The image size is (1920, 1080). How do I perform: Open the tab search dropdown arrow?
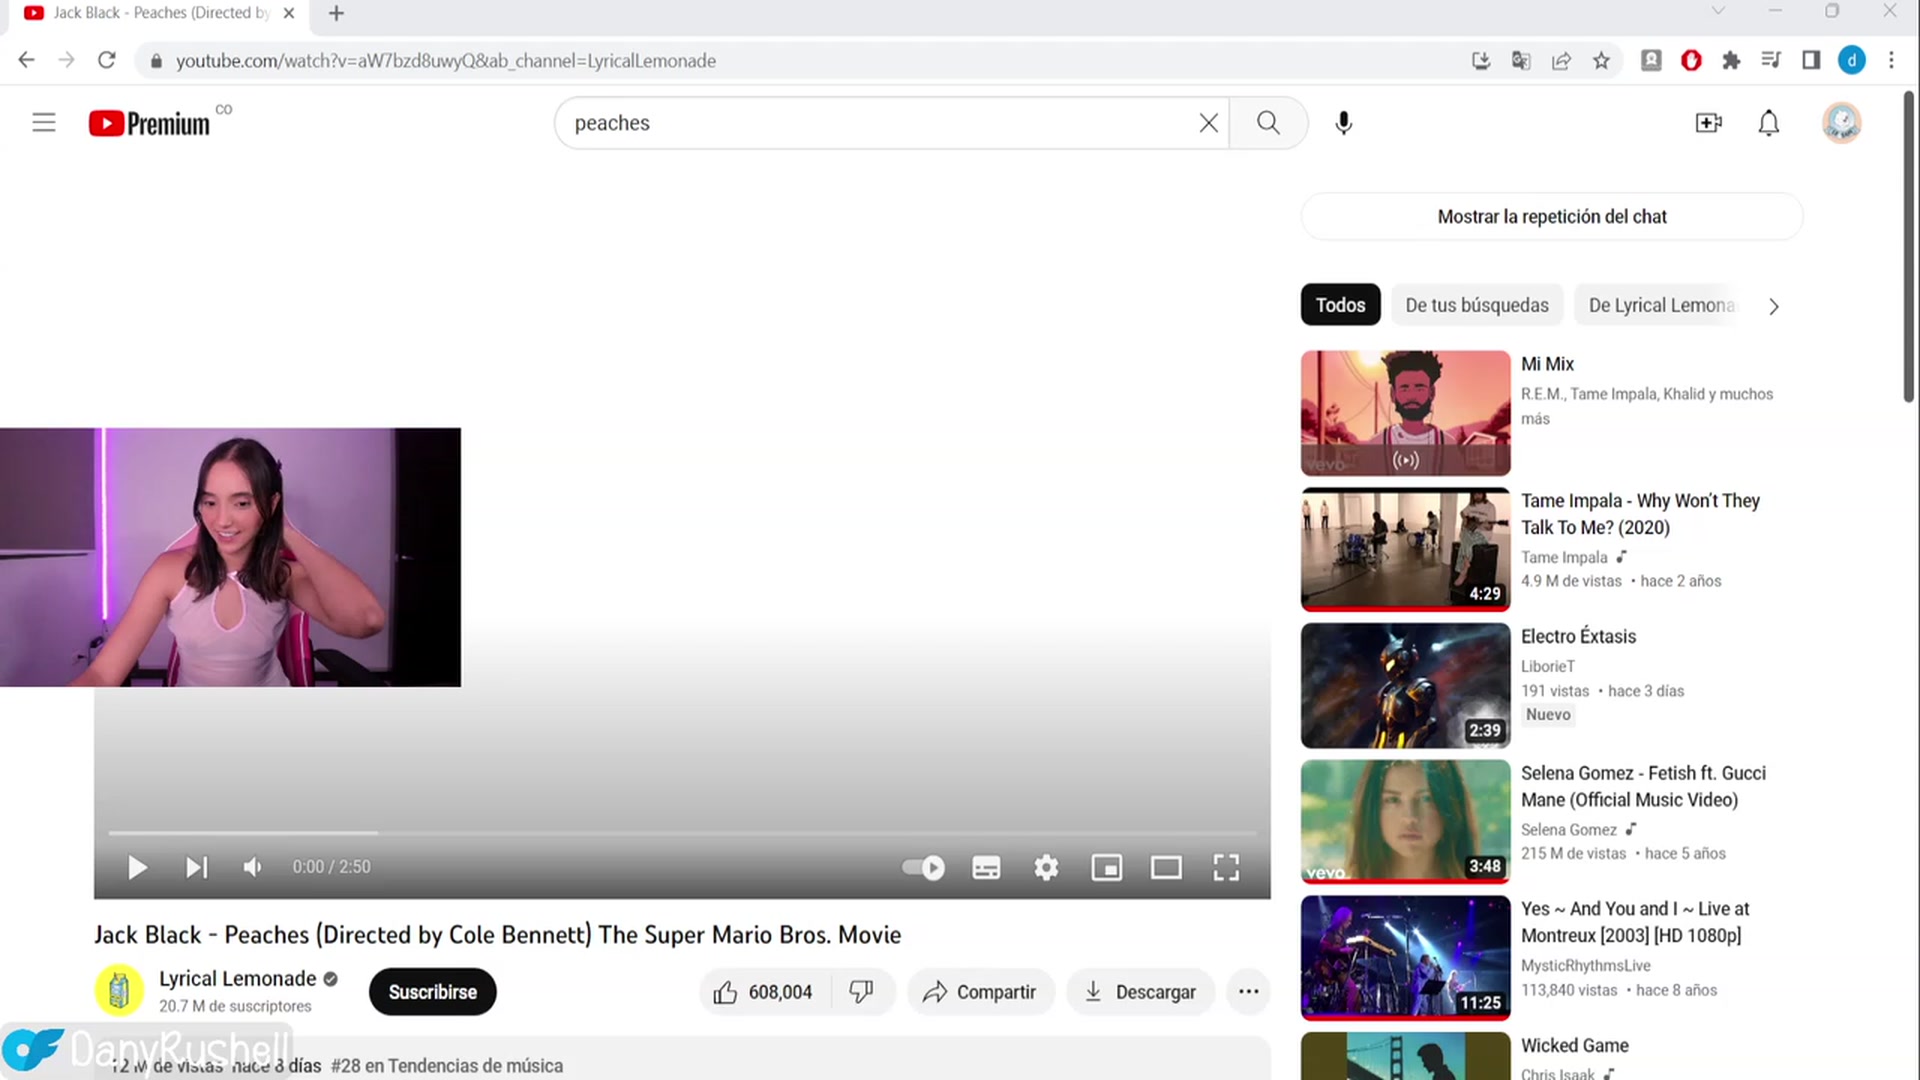coord(1718,11)
